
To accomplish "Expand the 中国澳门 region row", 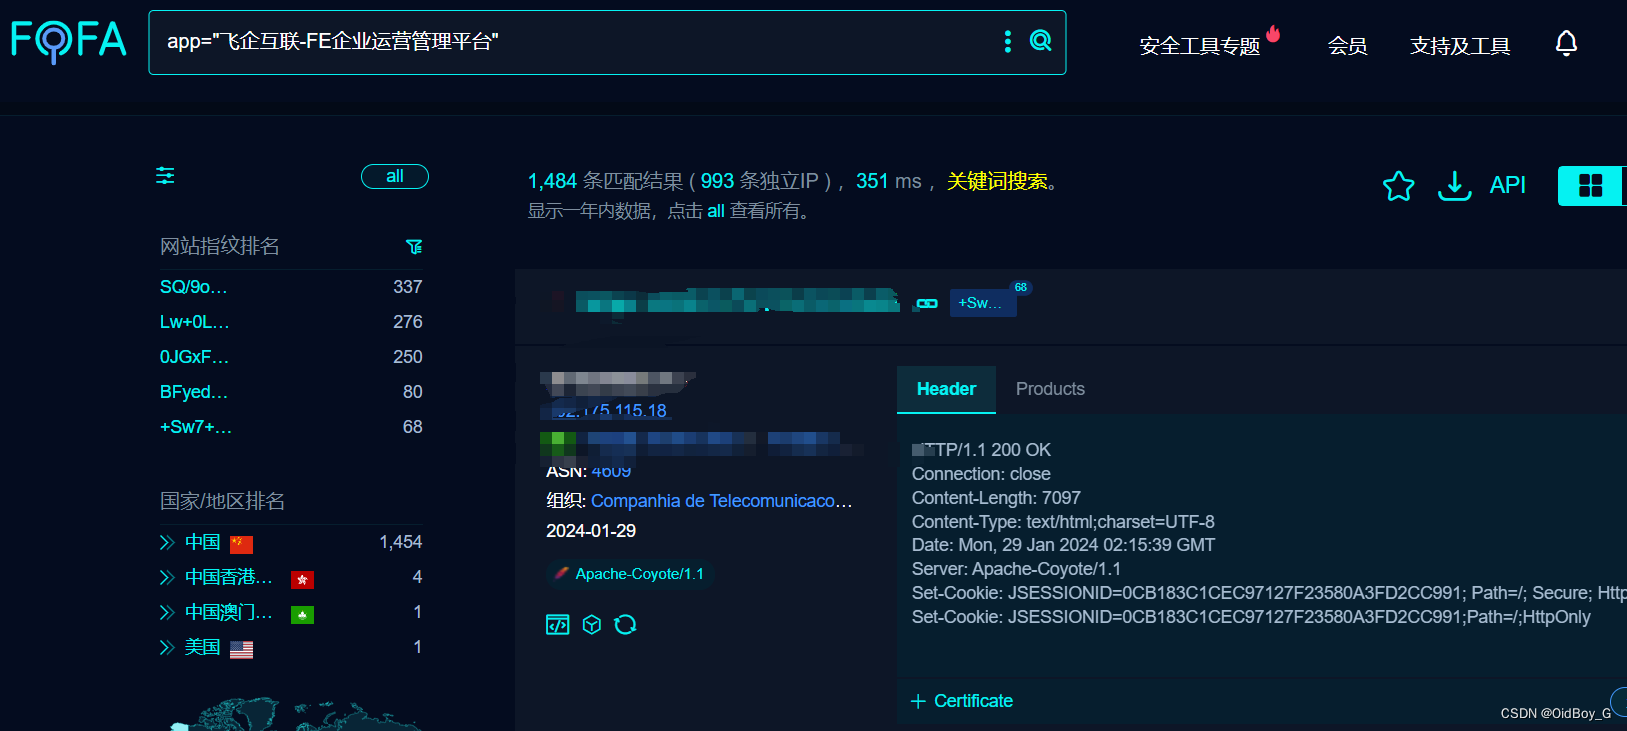I will [x=167, y=612].
